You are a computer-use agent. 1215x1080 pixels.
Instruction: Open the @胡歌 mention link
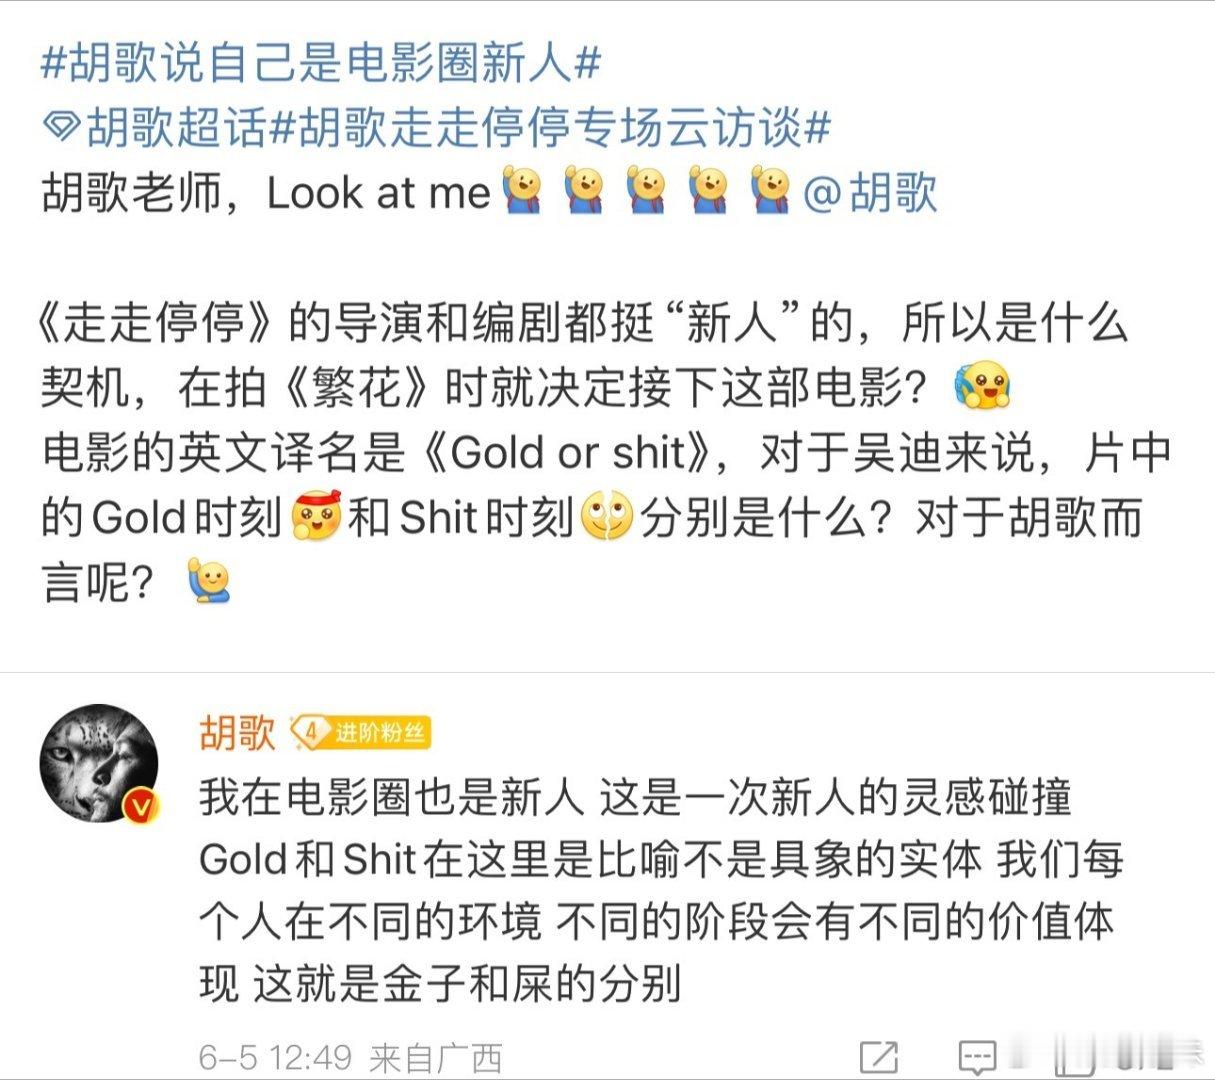click(x=868, y=192)
